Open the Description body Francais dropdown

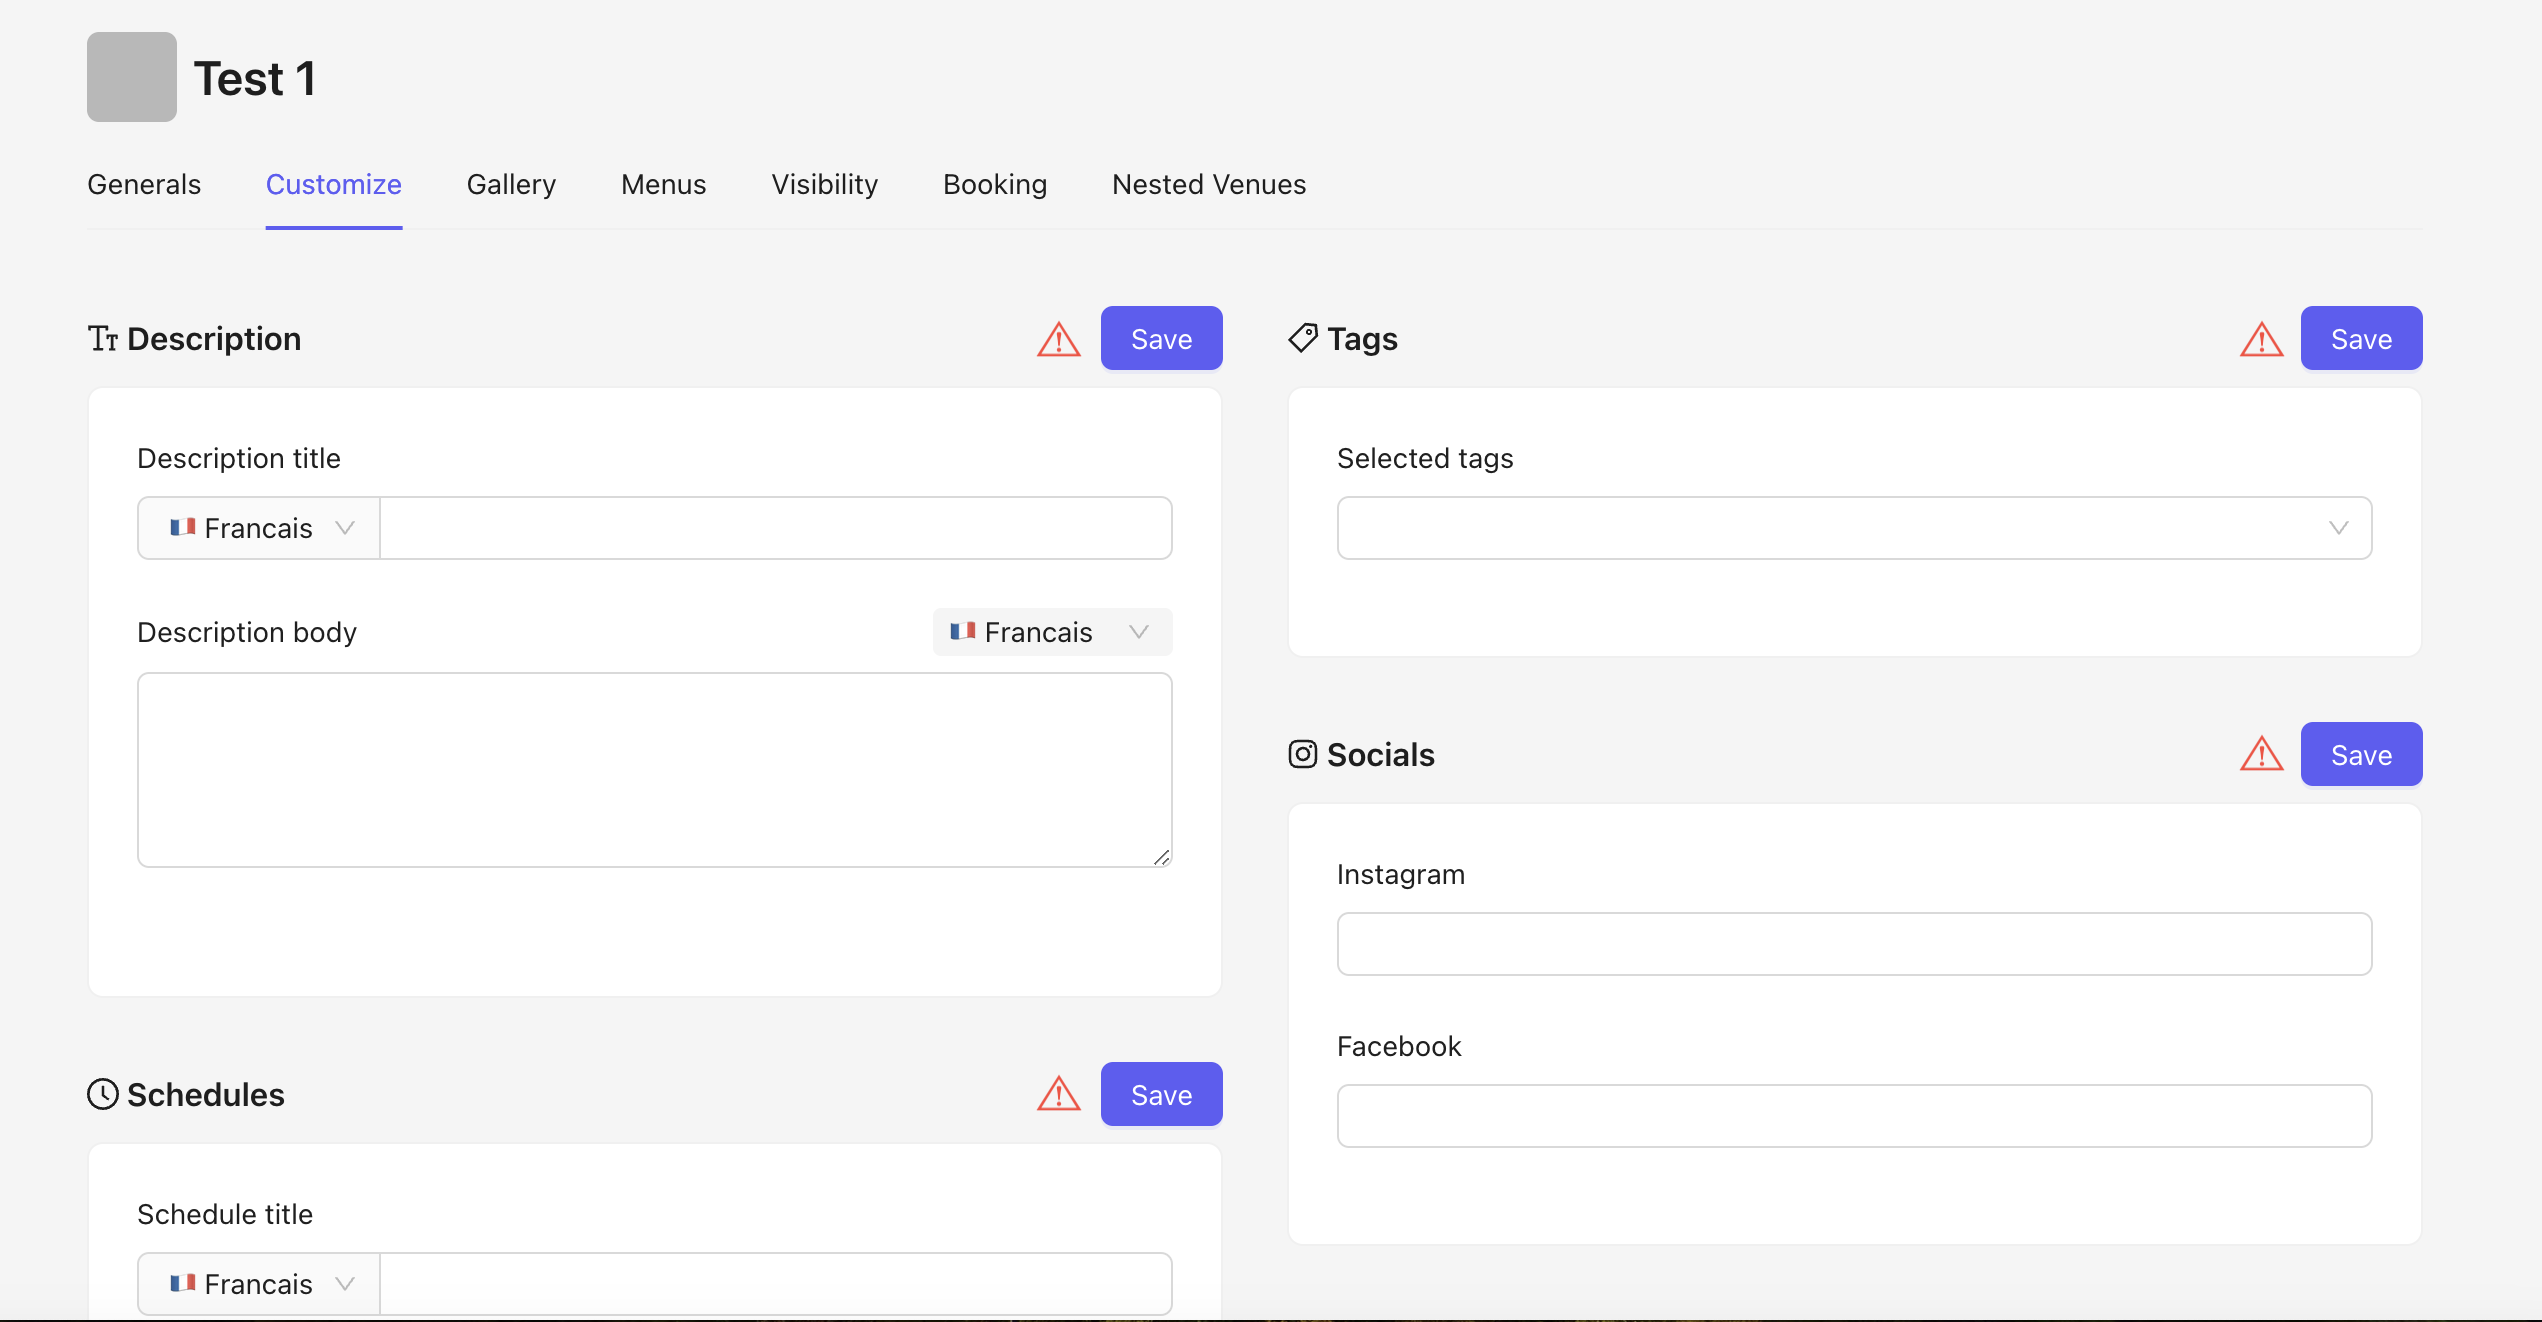click(x=1051, y=632)
